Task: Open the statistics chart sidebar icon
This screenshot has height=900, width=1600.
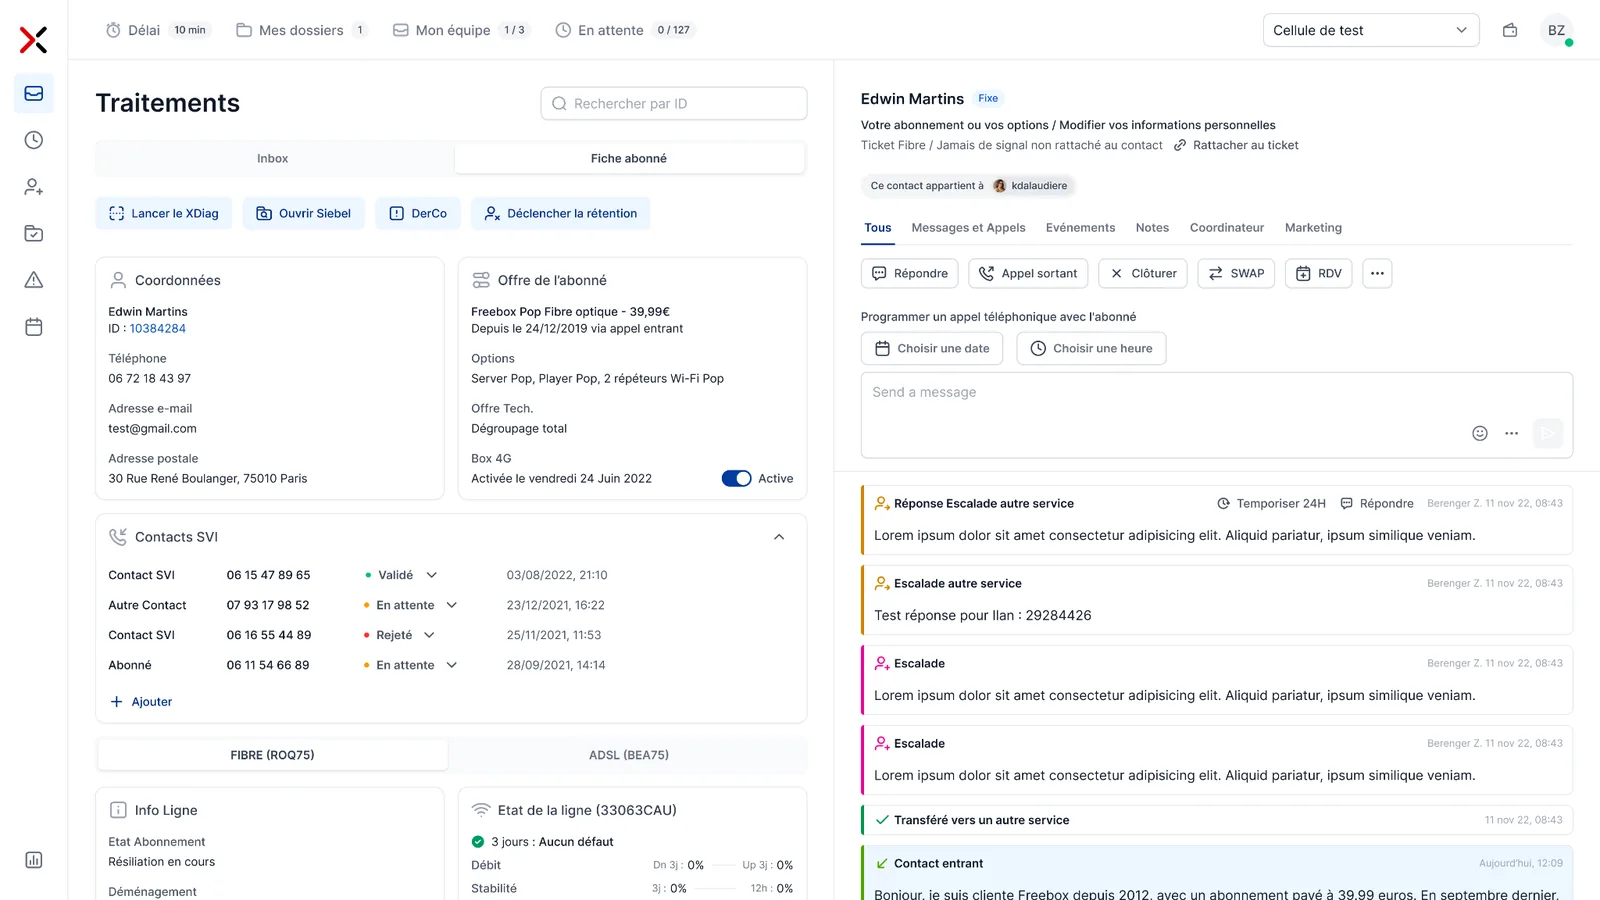Action: point(34,860)
